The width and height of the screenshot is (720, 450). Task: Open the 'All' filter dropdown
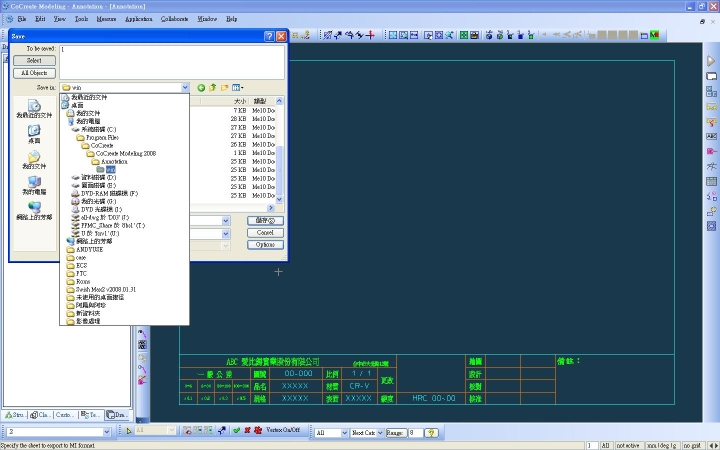[344, 433]
